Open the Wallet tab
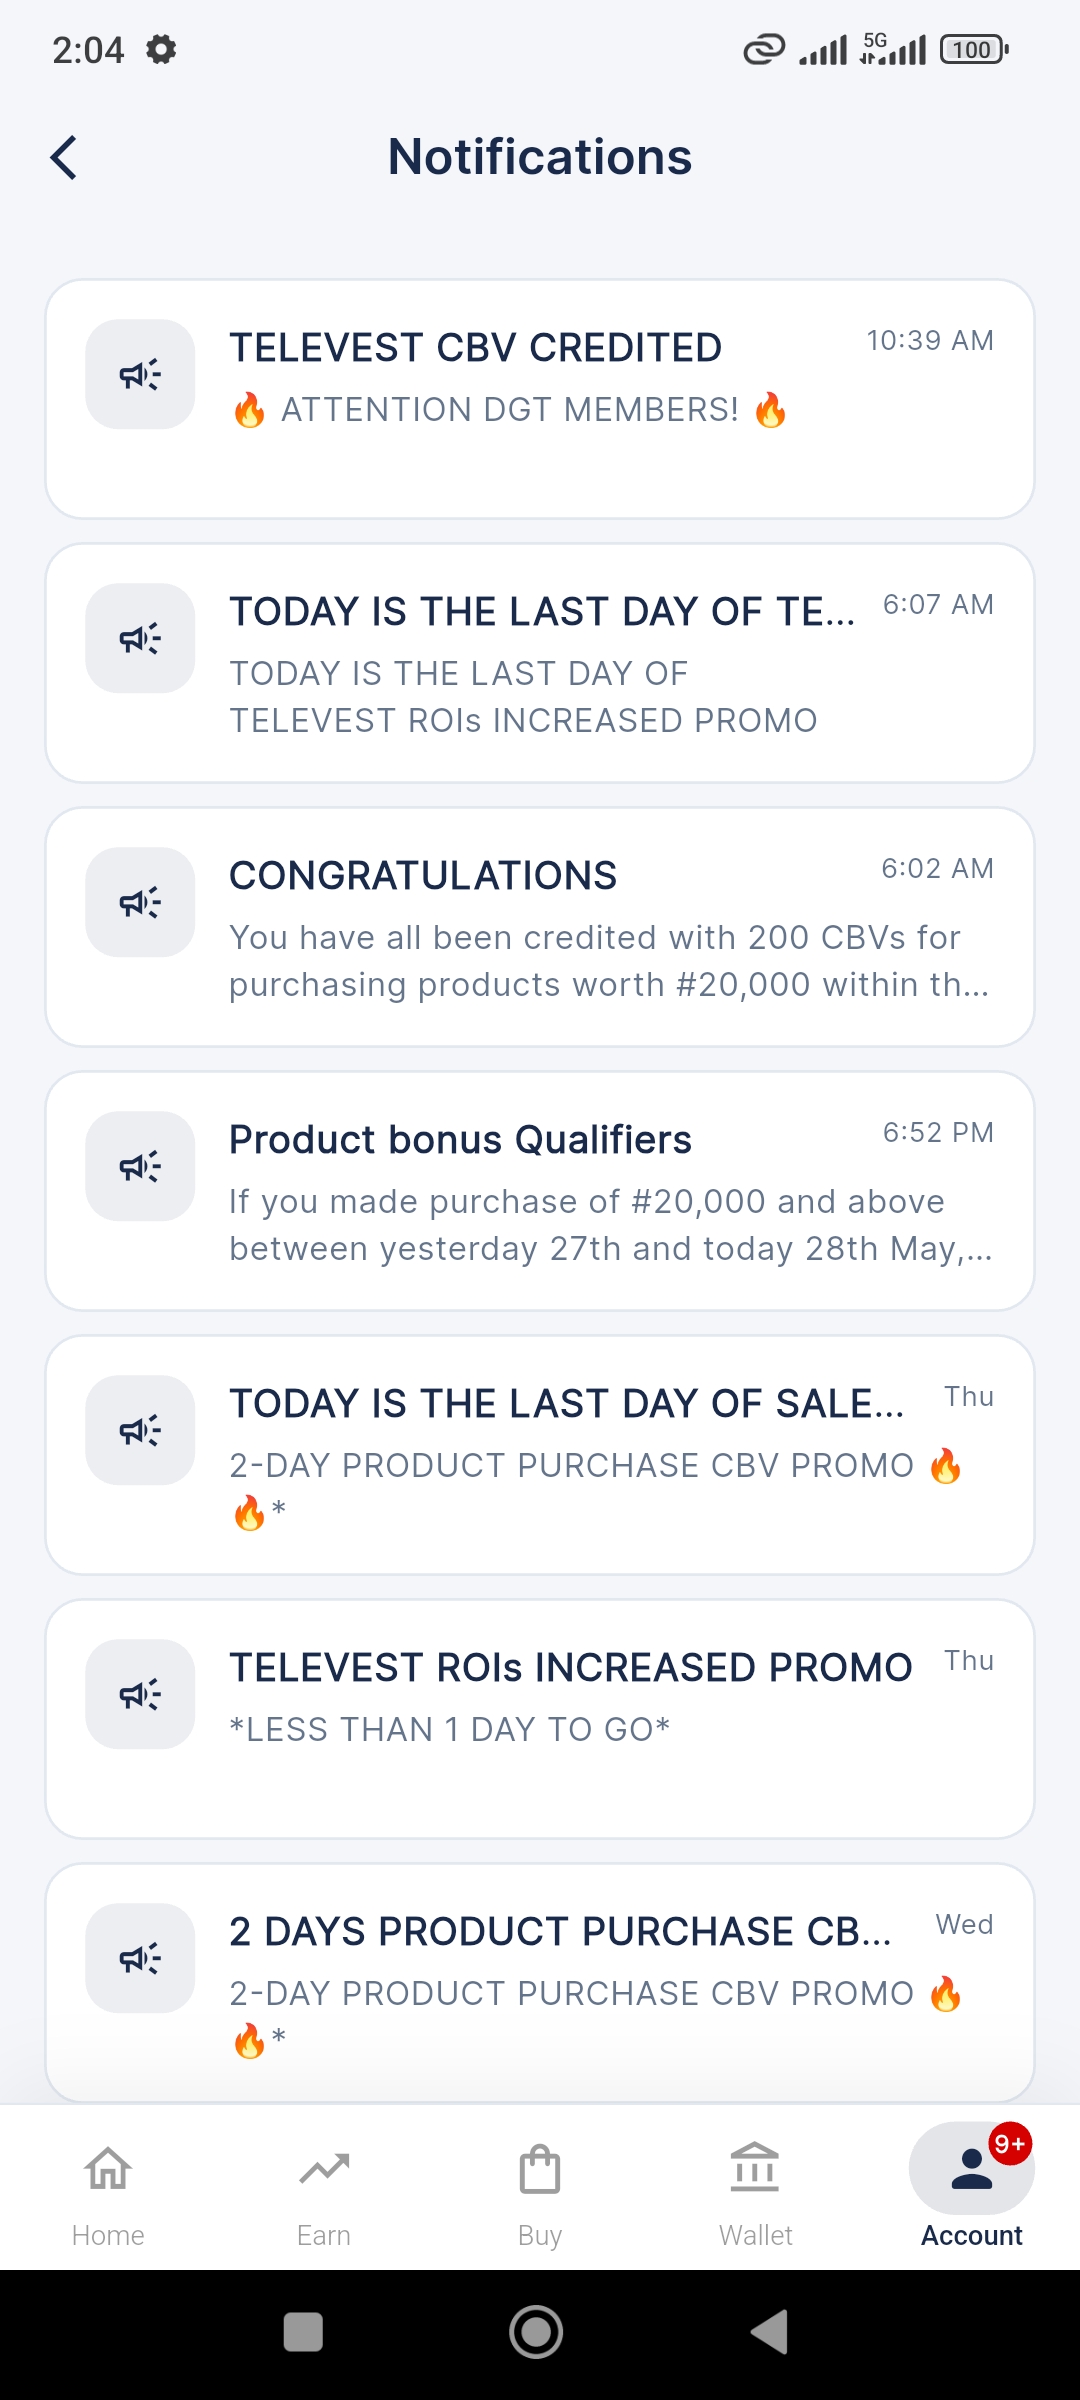Viewport: 1080px width, 2400px height. click(756, 2195)
